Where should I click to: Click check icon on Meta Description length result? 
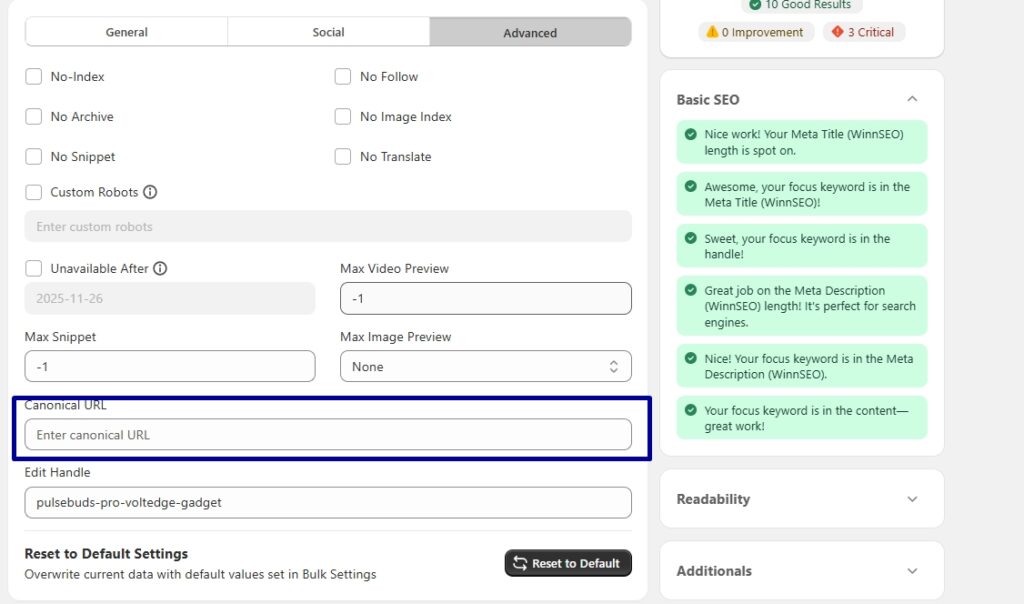(690, 290)
